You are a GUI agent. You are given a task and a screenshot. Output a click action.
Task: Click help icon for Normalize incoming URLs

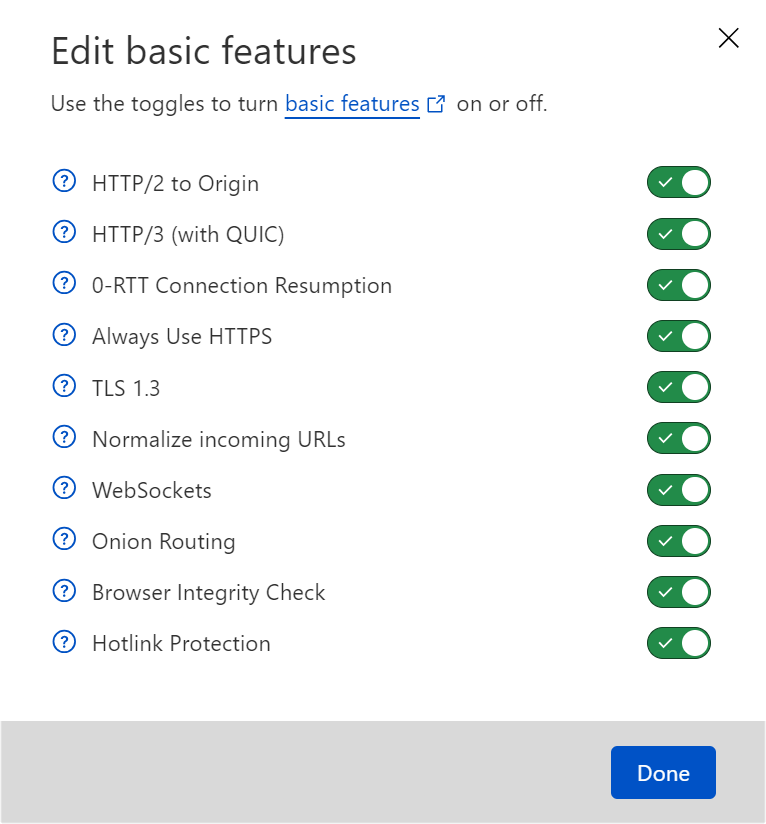(64, 437)
